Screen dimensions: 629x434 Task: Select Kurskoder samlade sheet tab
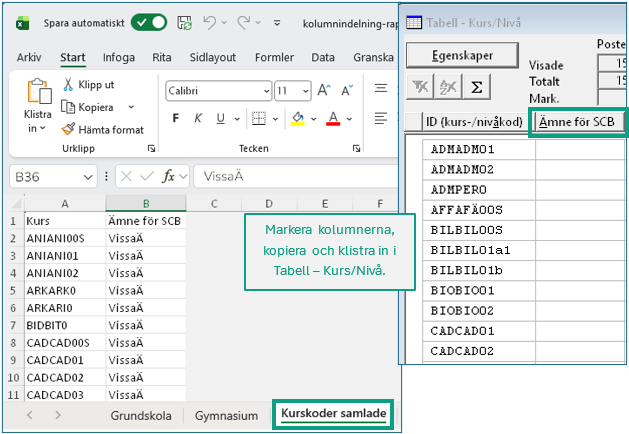click(x=334, y=414)
